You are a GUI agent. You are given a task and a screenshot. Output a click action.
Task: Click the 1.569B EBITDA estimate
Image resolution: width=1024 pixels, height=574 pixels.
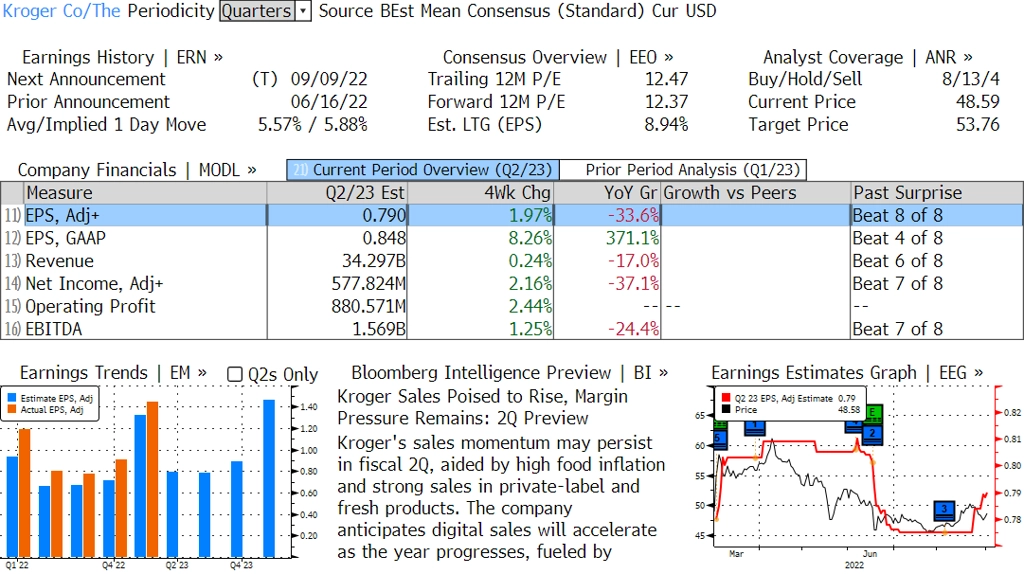coord(379,329)
